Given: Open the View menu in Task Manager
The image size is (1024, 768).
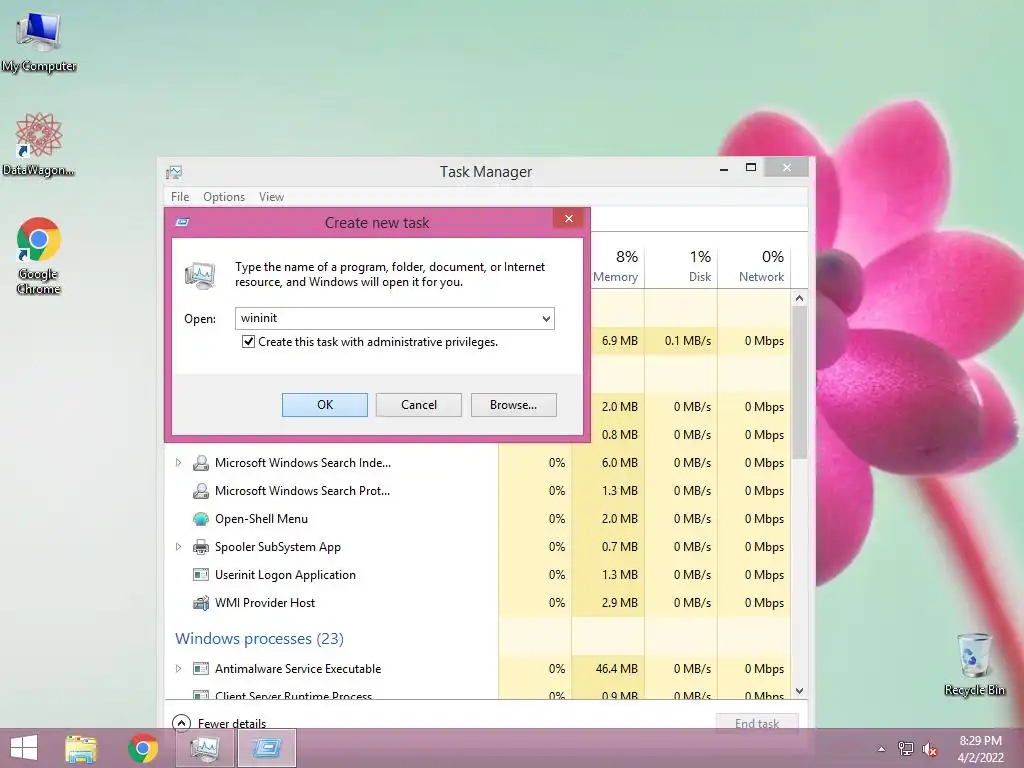Looking at the screenshot, I should pos(271,197).
